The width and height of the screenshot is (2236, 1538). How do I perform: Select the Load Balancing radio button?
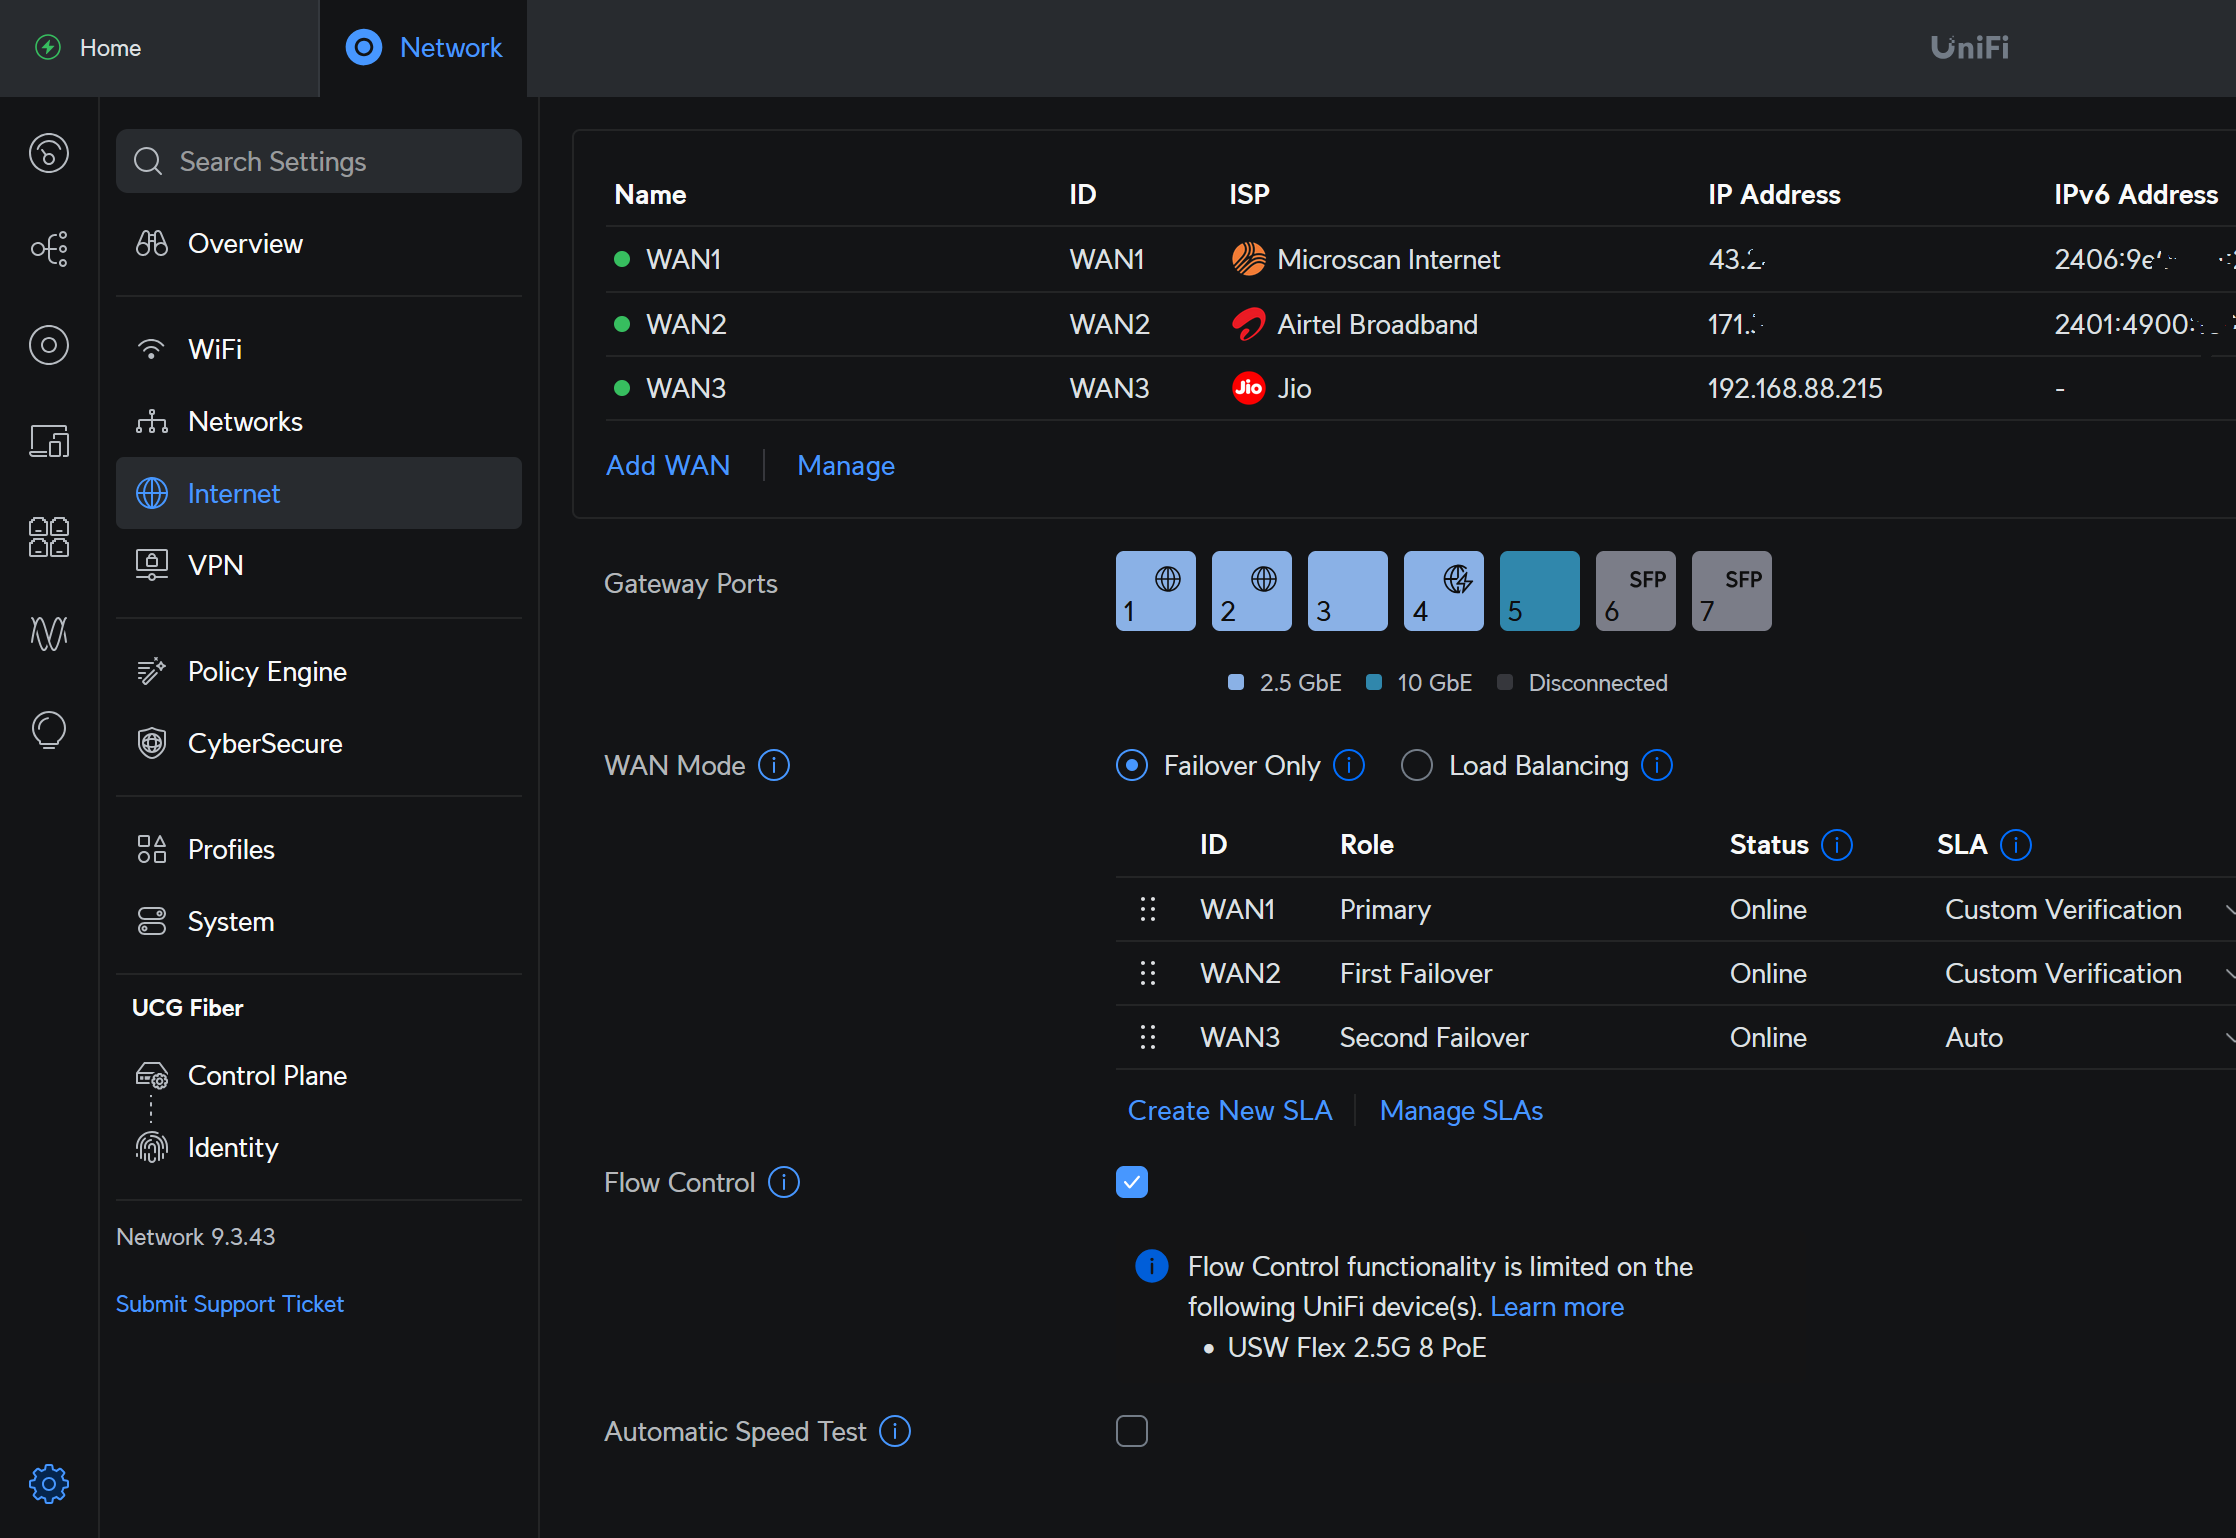[x=1417, y=765]
